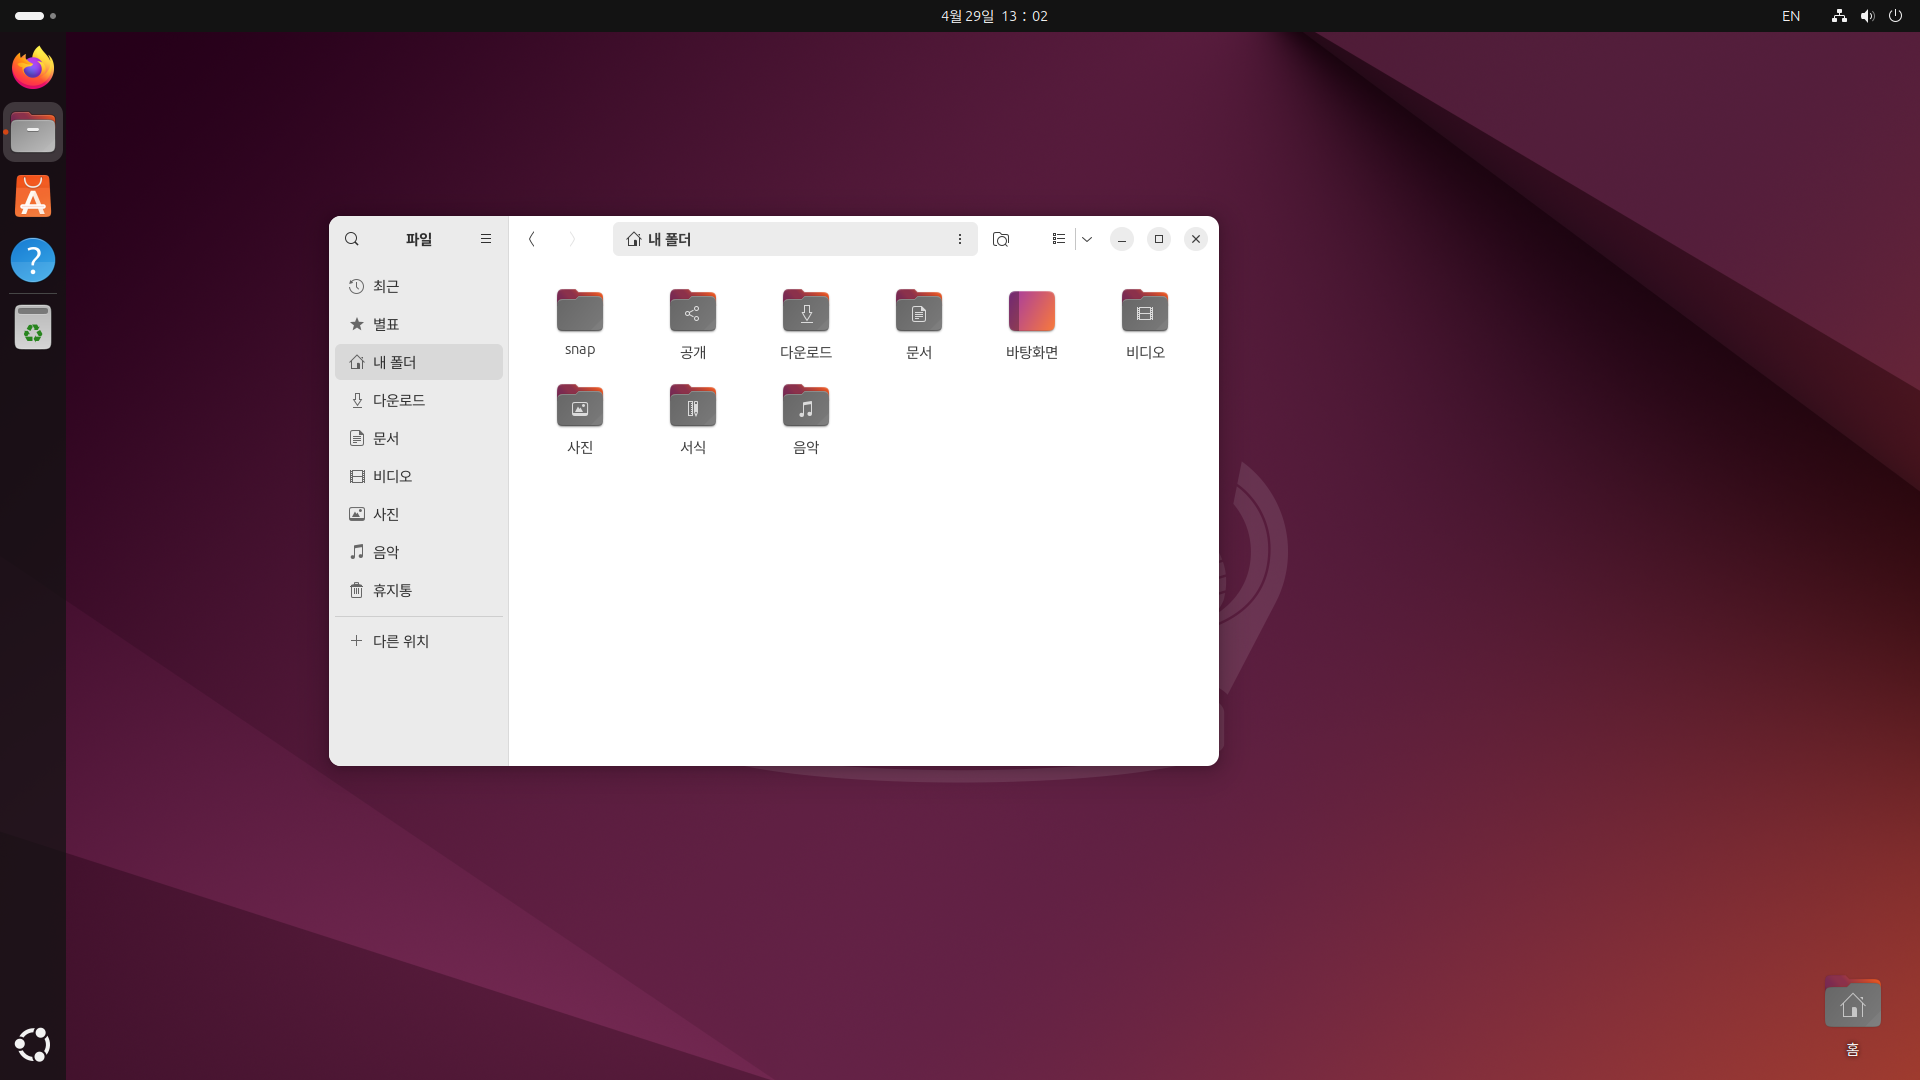1920x1080 pixels.
Task: Select 별표 starred in sidebar
Action: 386,324
